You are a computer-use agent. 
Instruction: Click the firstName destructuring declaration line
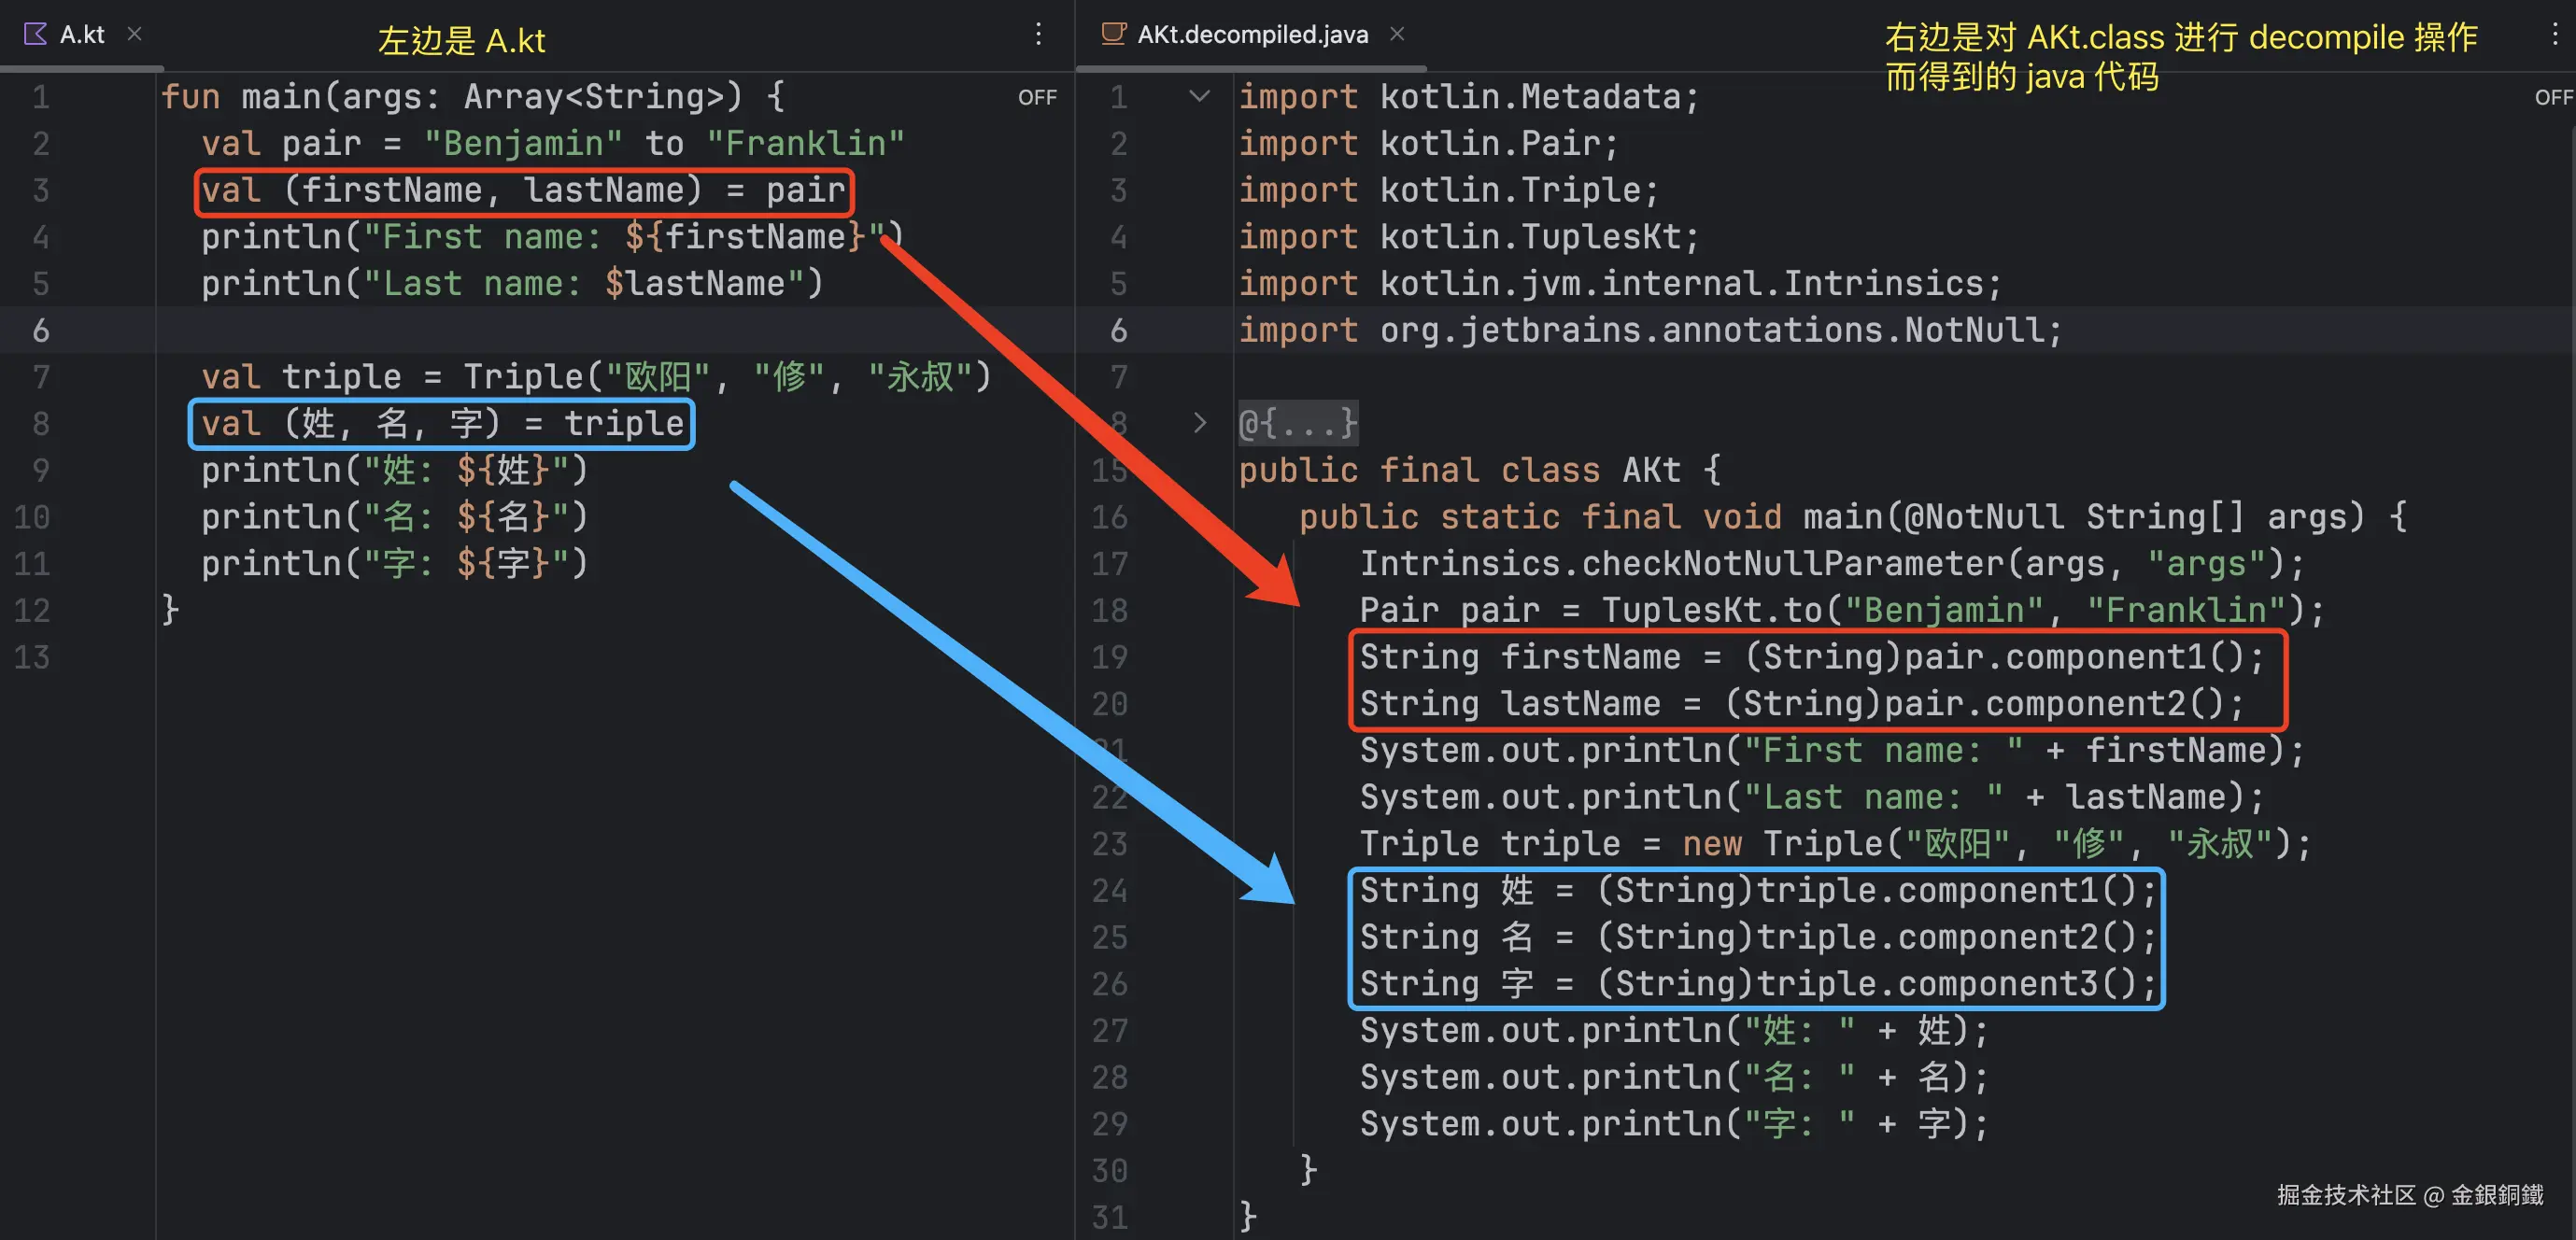pyautogui.click(x=523, y=190)
